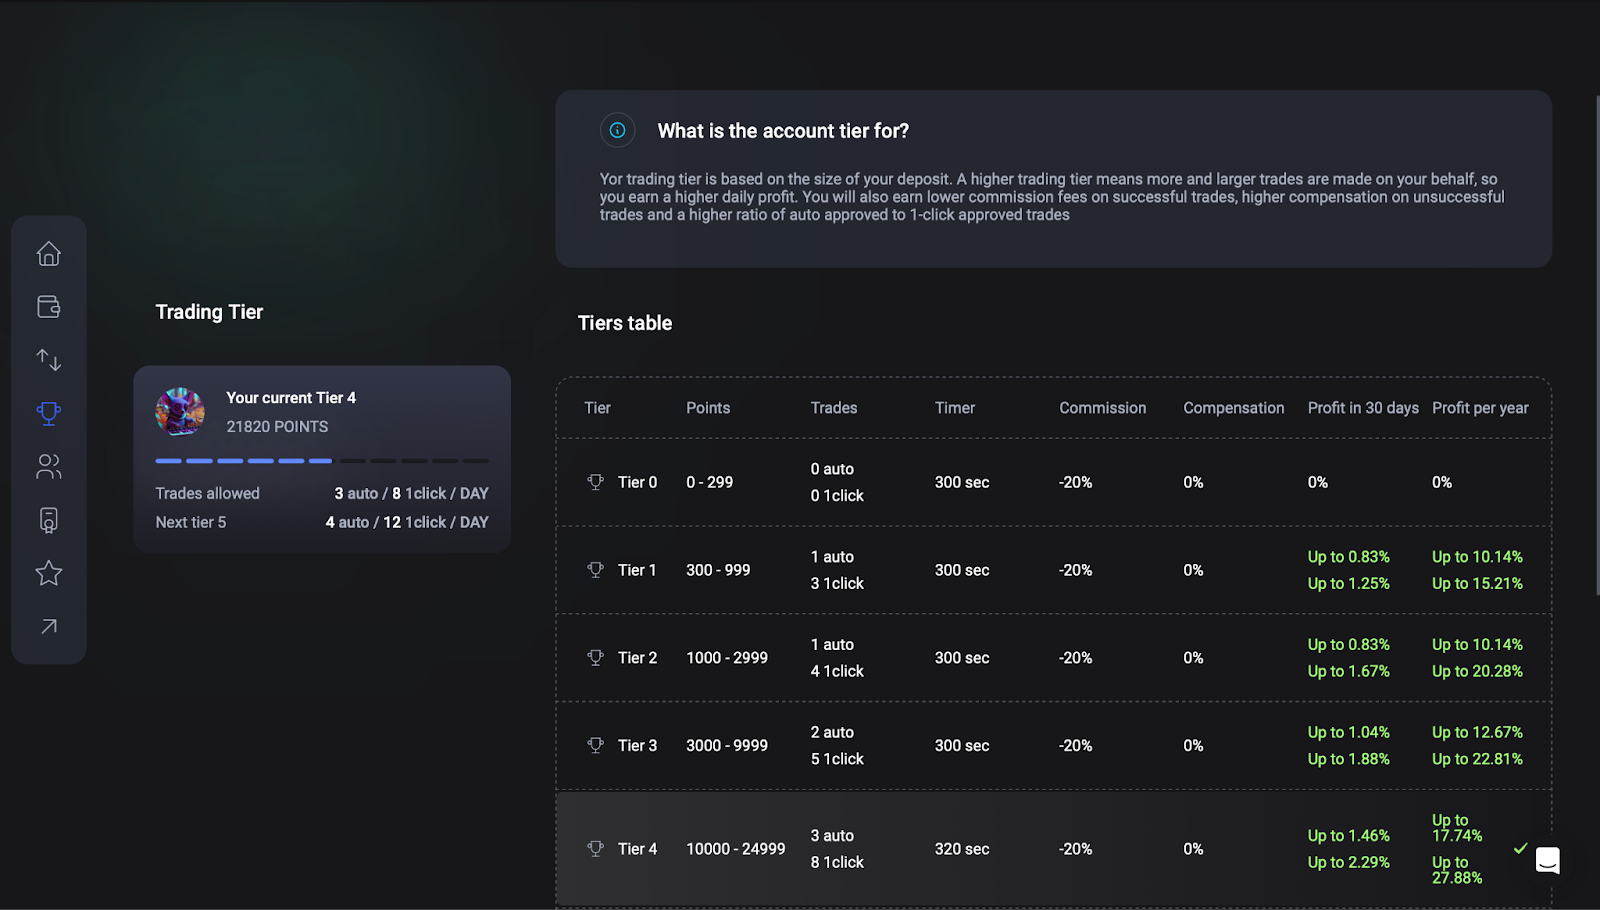The height and width of the screenshot is (910, 1600).
Task: Click the info icon beside the tier explanation
Action: pos(617,130)
